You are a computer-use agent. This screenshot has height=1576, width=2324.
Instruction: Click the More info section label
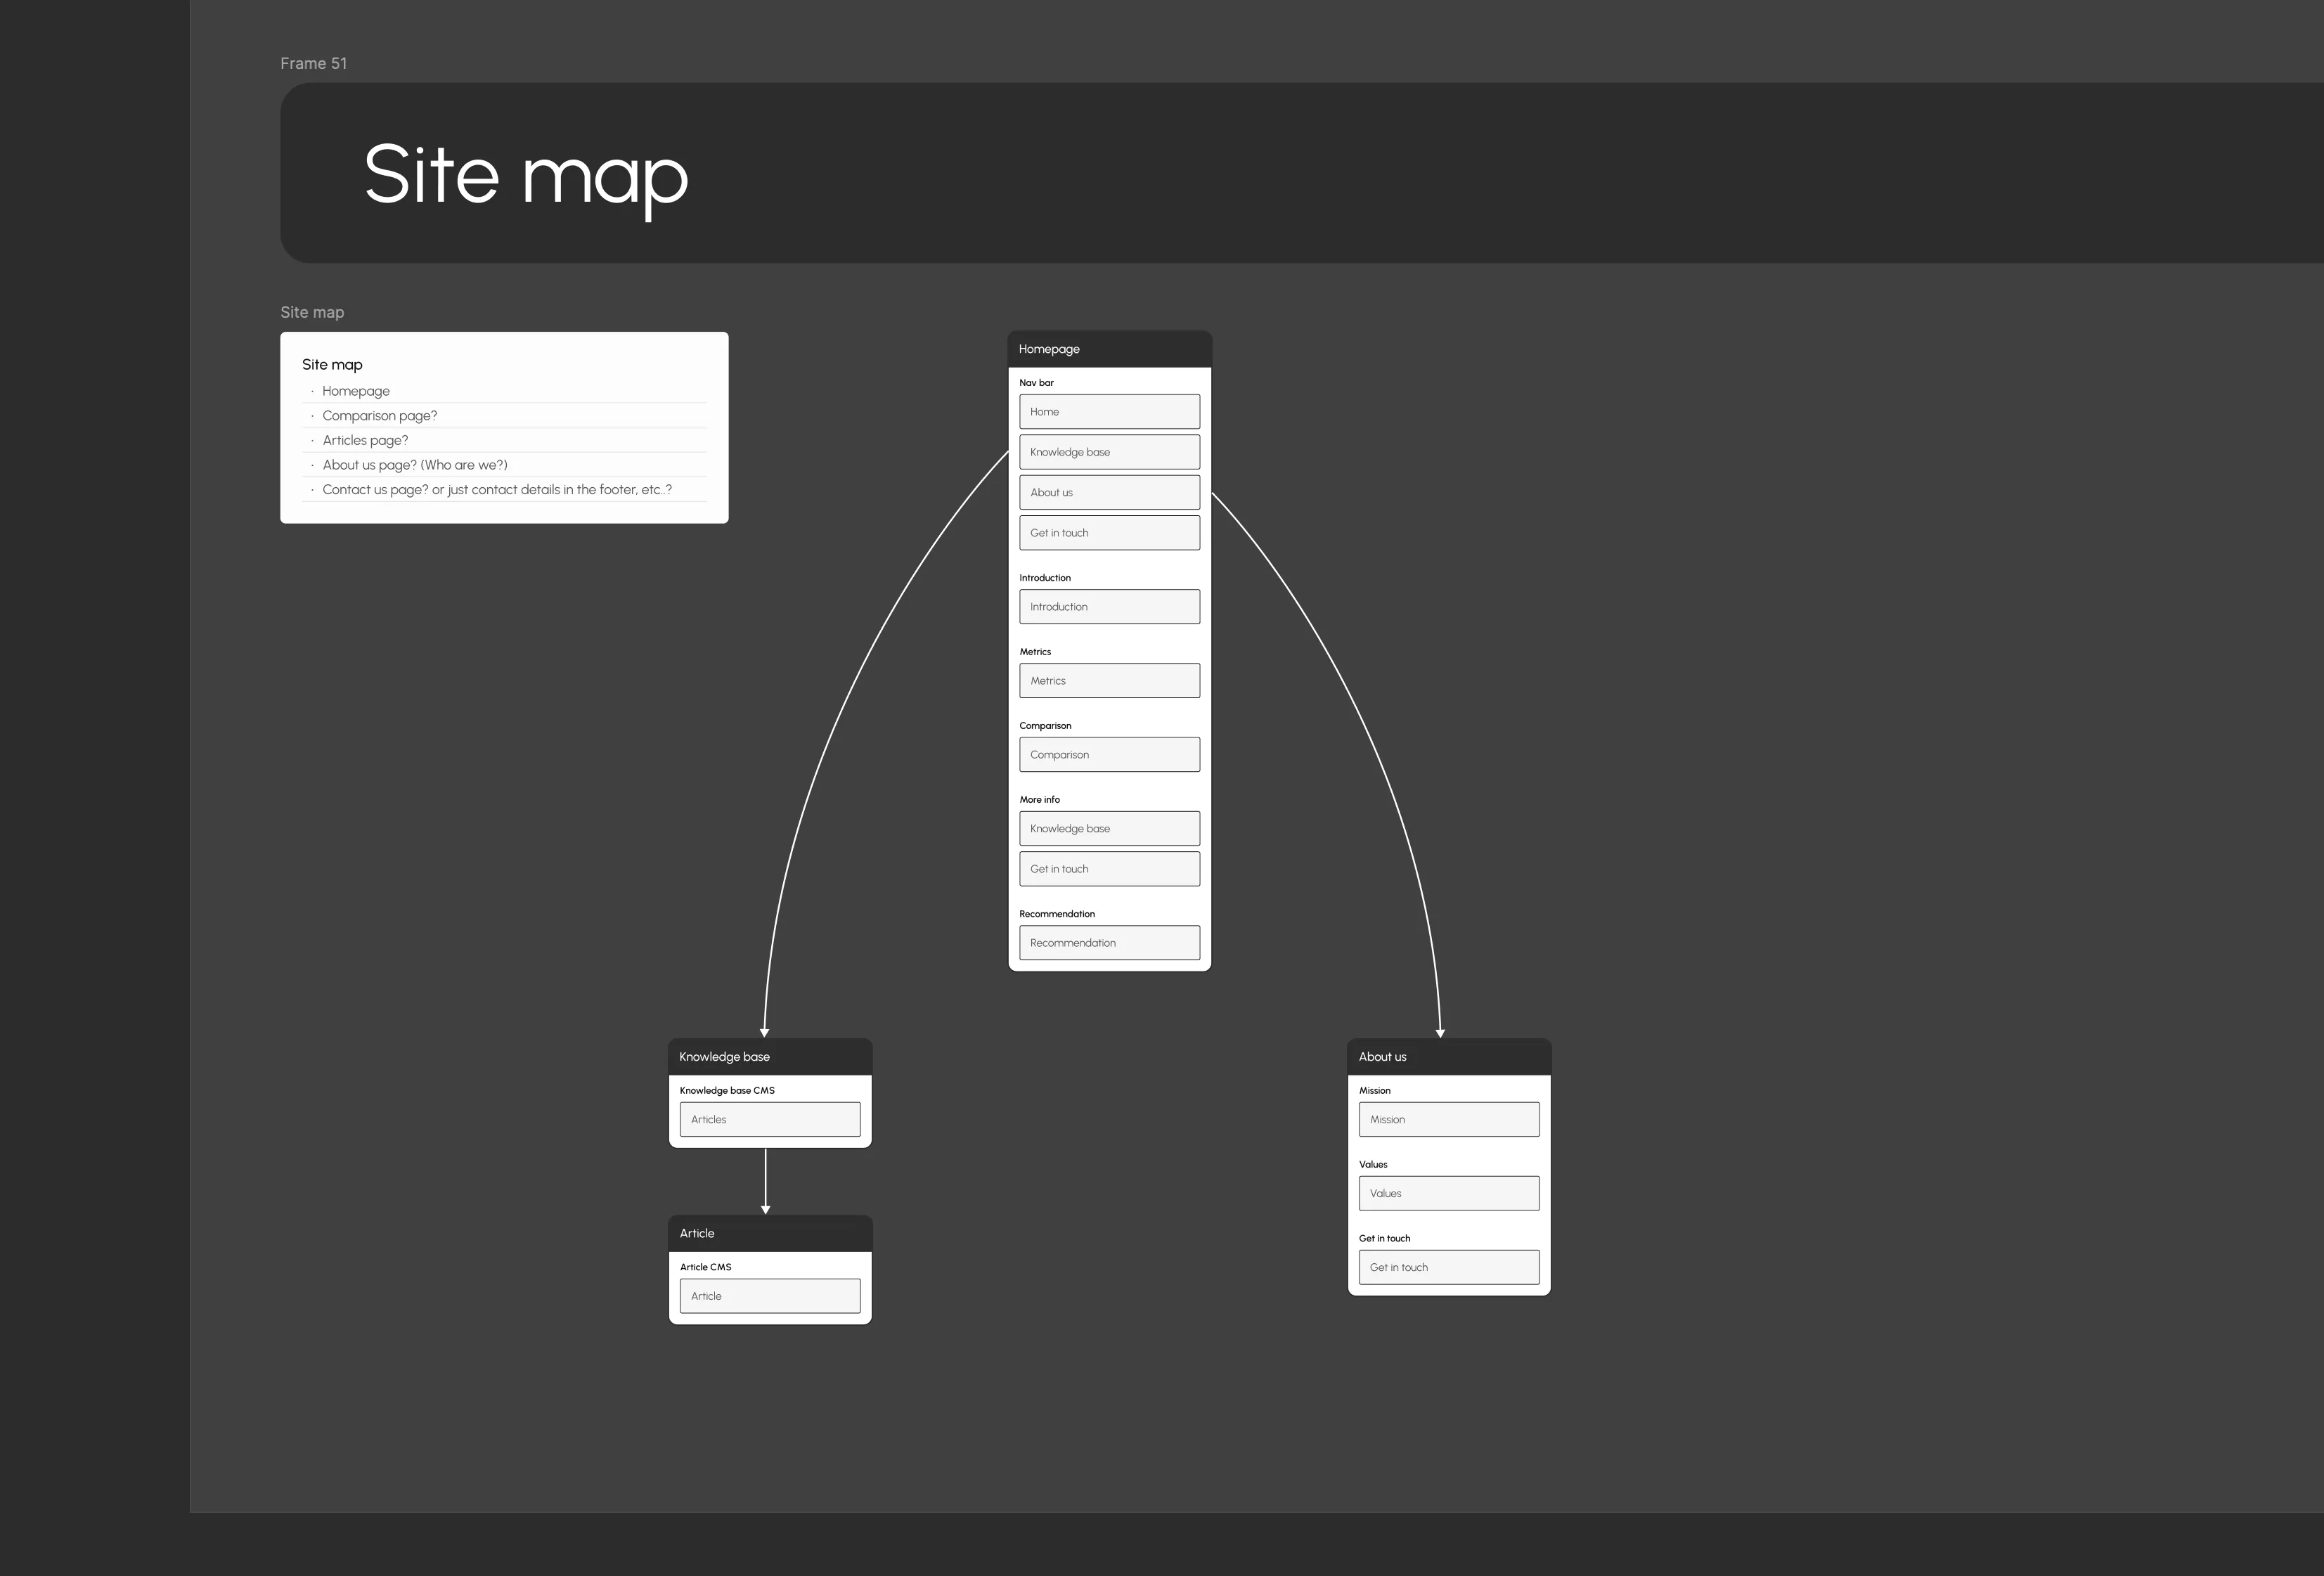pos(1040,800)
